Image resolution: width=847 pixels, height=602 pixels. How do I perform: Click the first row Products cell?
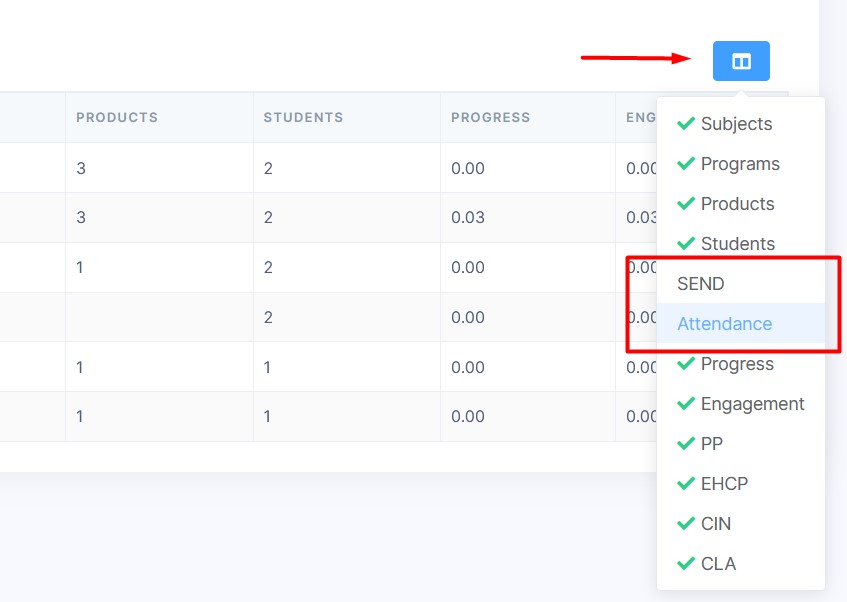click(x=82, y=168)
